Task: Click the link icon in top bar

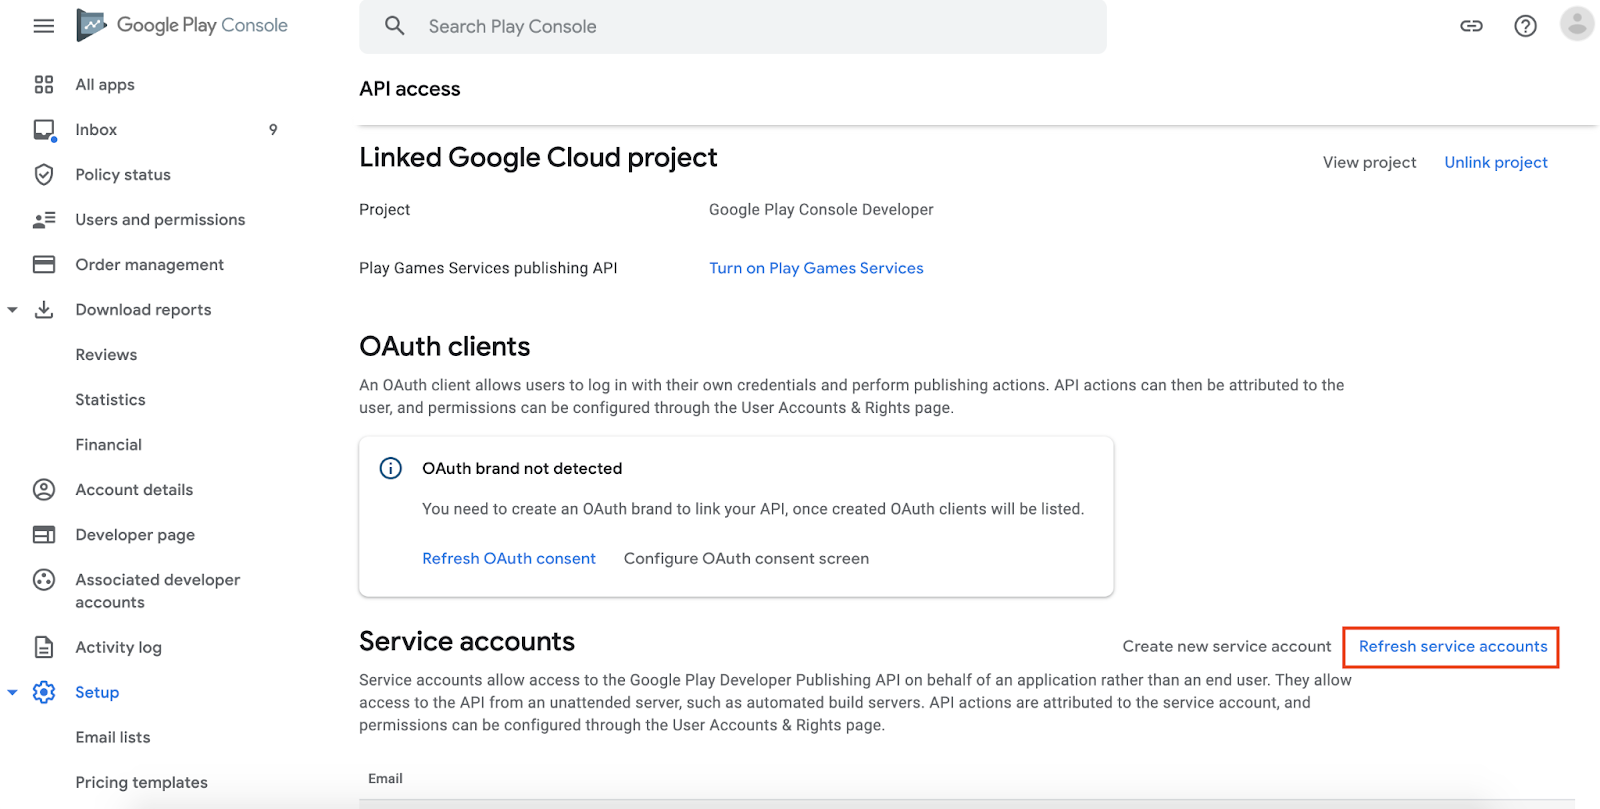Action: point(1471,26)
